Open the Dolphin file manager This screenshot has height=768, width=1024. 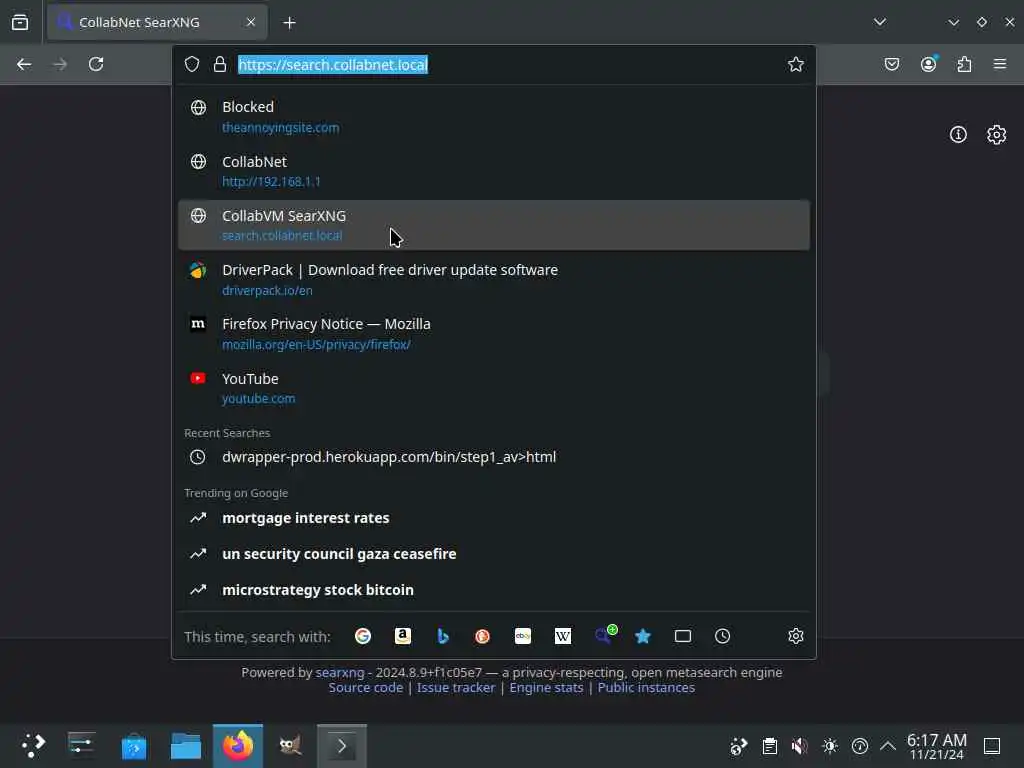point(186,746)
